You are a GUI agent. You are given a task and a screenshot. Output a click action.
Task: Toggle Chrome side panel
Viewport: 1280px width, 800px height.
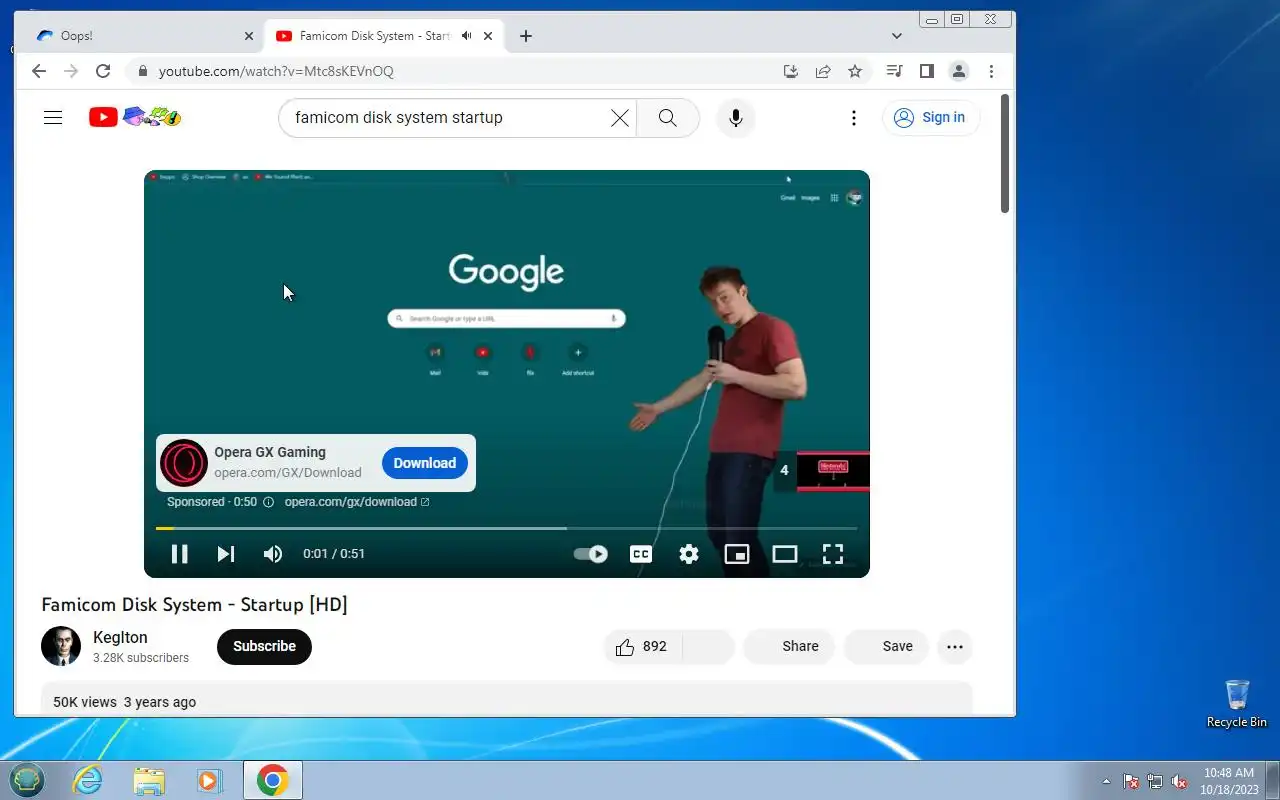point(927,71)
